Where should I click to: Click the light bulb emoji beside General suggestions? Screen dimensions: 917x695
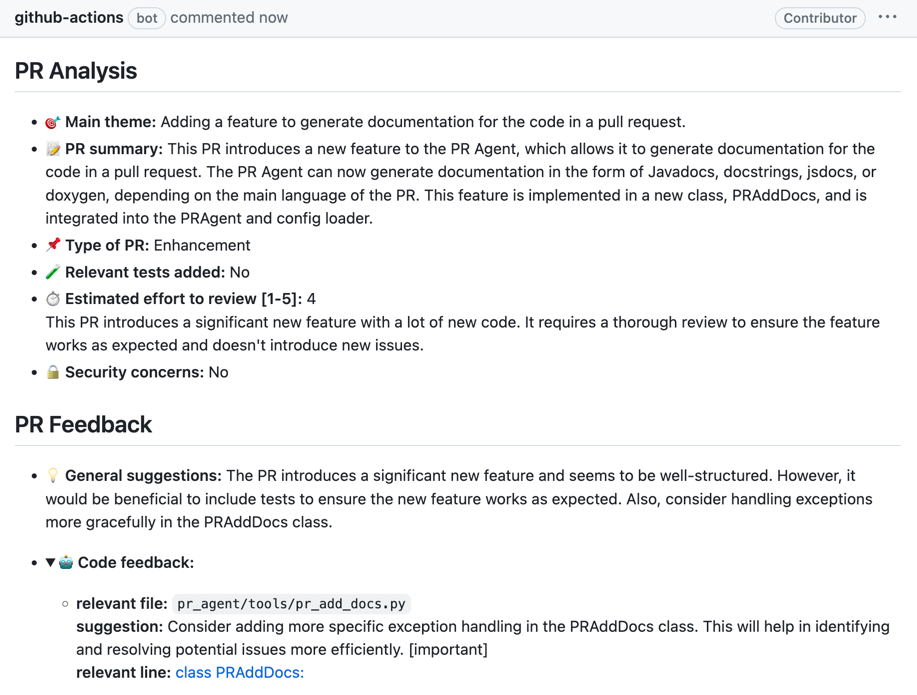53,476
